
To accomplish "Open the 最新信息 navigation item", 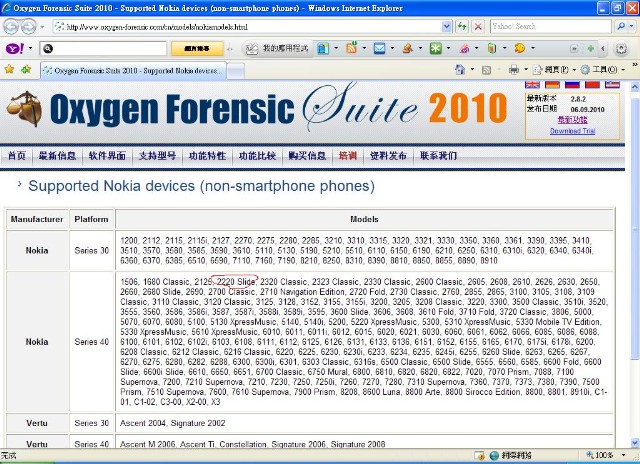I will click(57, 155).
